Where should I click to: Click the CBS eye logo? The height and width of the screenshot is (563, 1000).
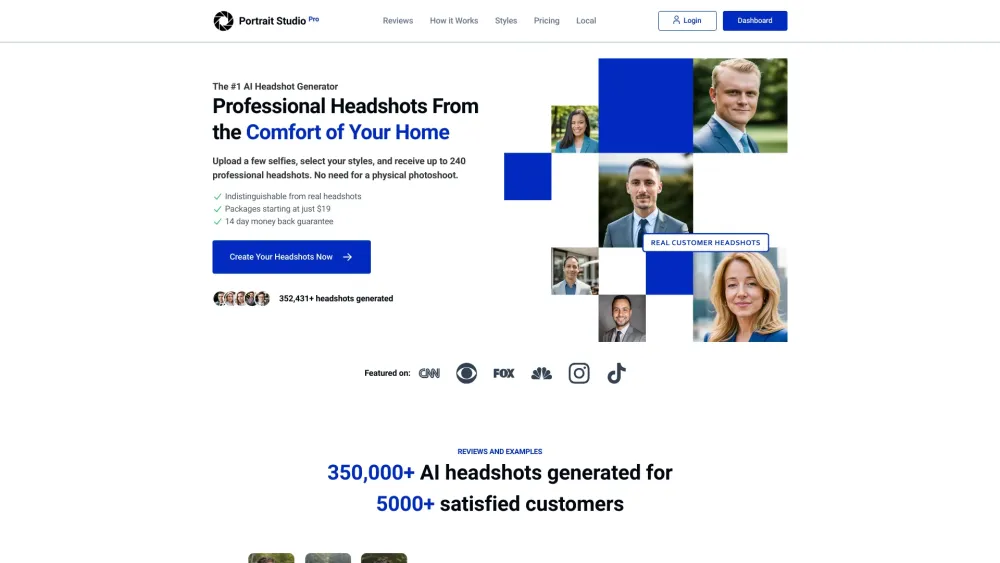pyautogui.click(x=466, y=373)
